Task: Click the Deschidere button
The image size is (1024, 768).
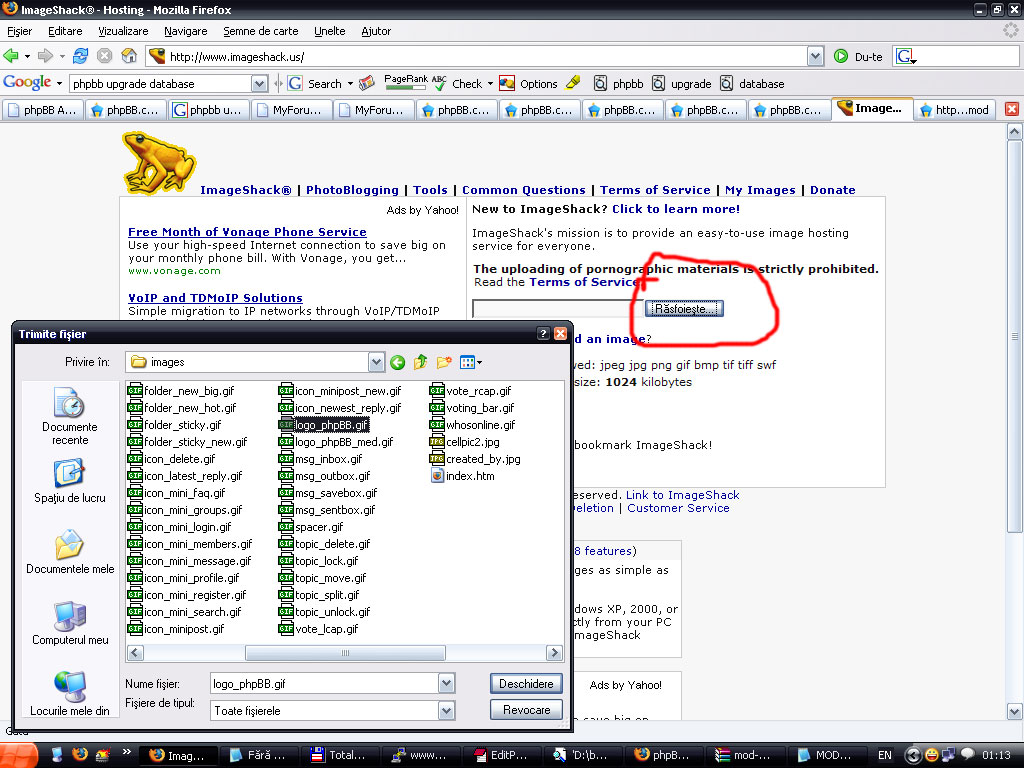Action: (x=526, y=684)
